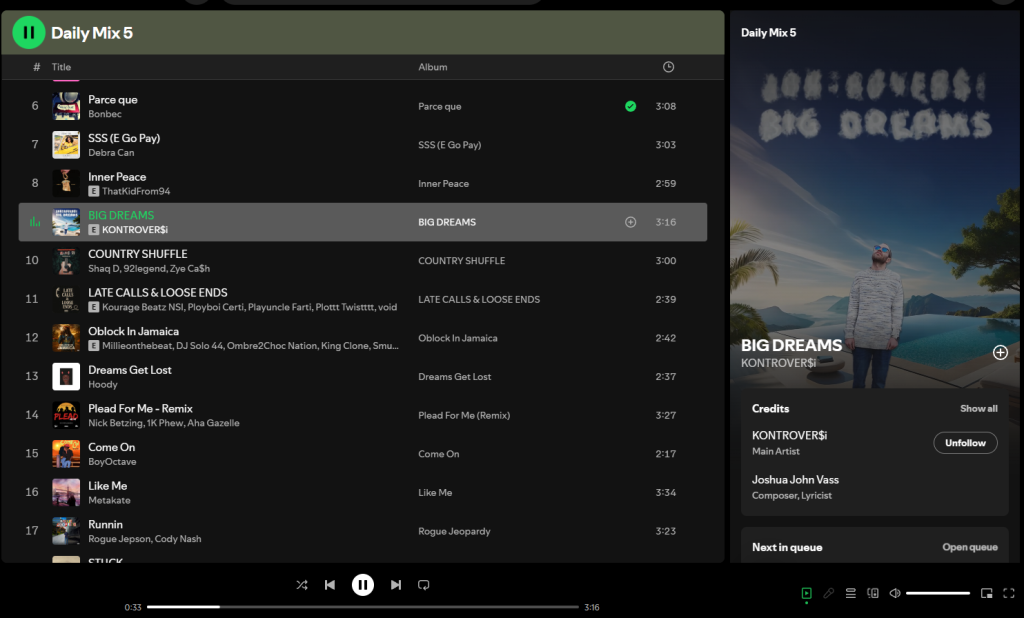Toggle repeat mode in the player bar

pyautogui.click(x=424, y=585)
